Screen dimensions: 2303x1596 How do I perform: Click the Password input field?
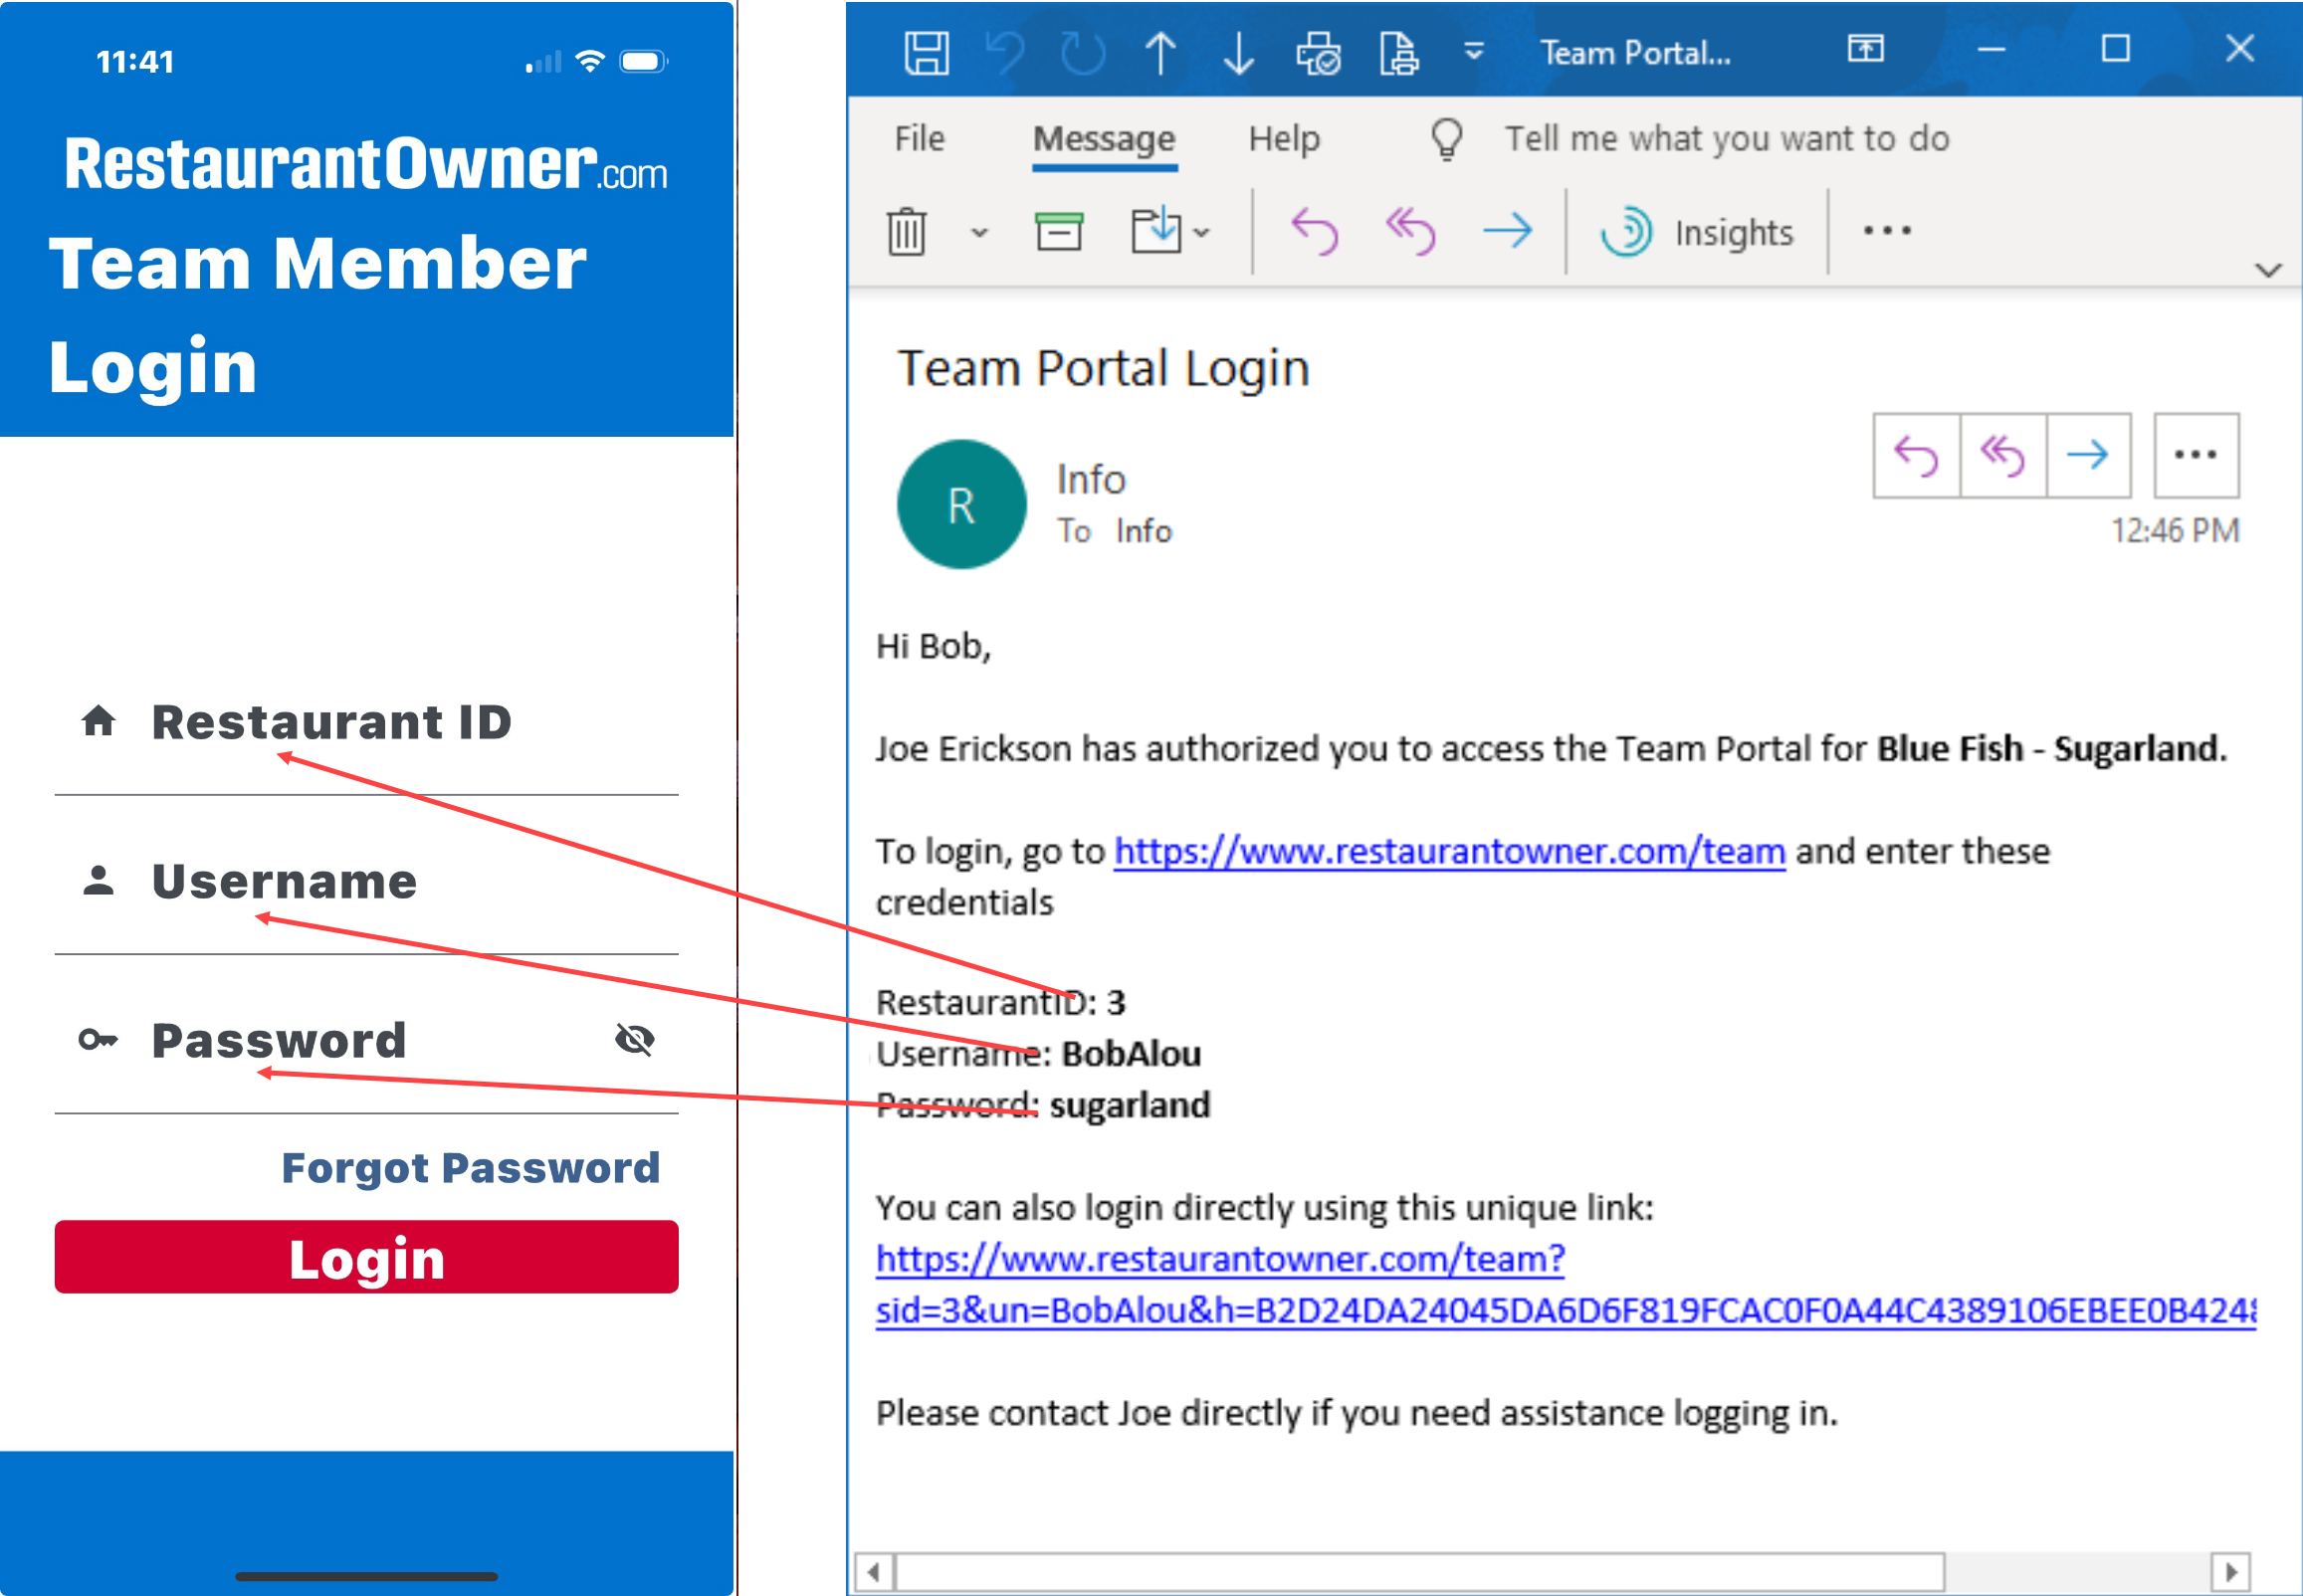click(x=366, y=1041)
